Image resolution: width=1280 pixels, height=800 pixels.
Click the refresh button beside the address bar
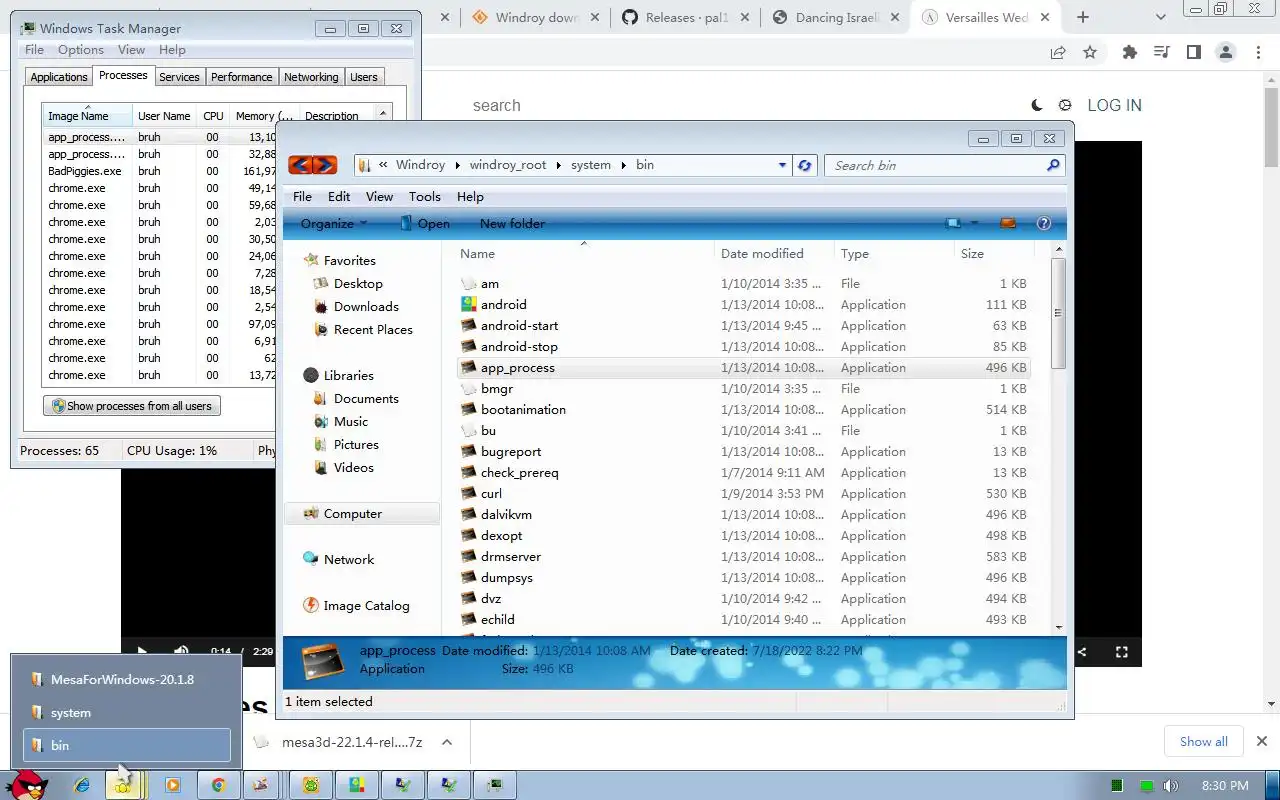coord(805,165)
